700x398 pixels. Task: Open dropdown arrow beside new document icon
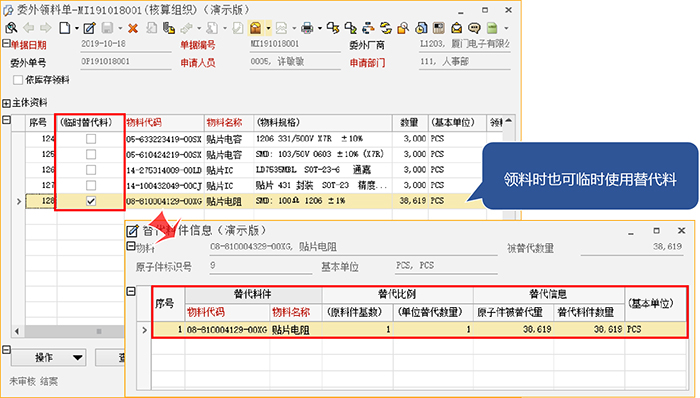(76, 29)
